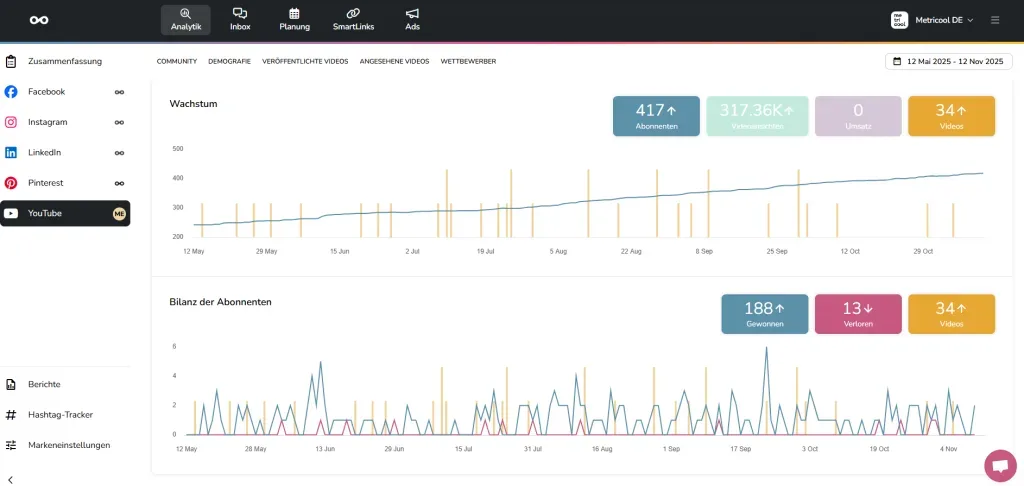1024x486 pixels.
Task: Collapse the left sidebar with the arrow
Action: click(11, 480)
